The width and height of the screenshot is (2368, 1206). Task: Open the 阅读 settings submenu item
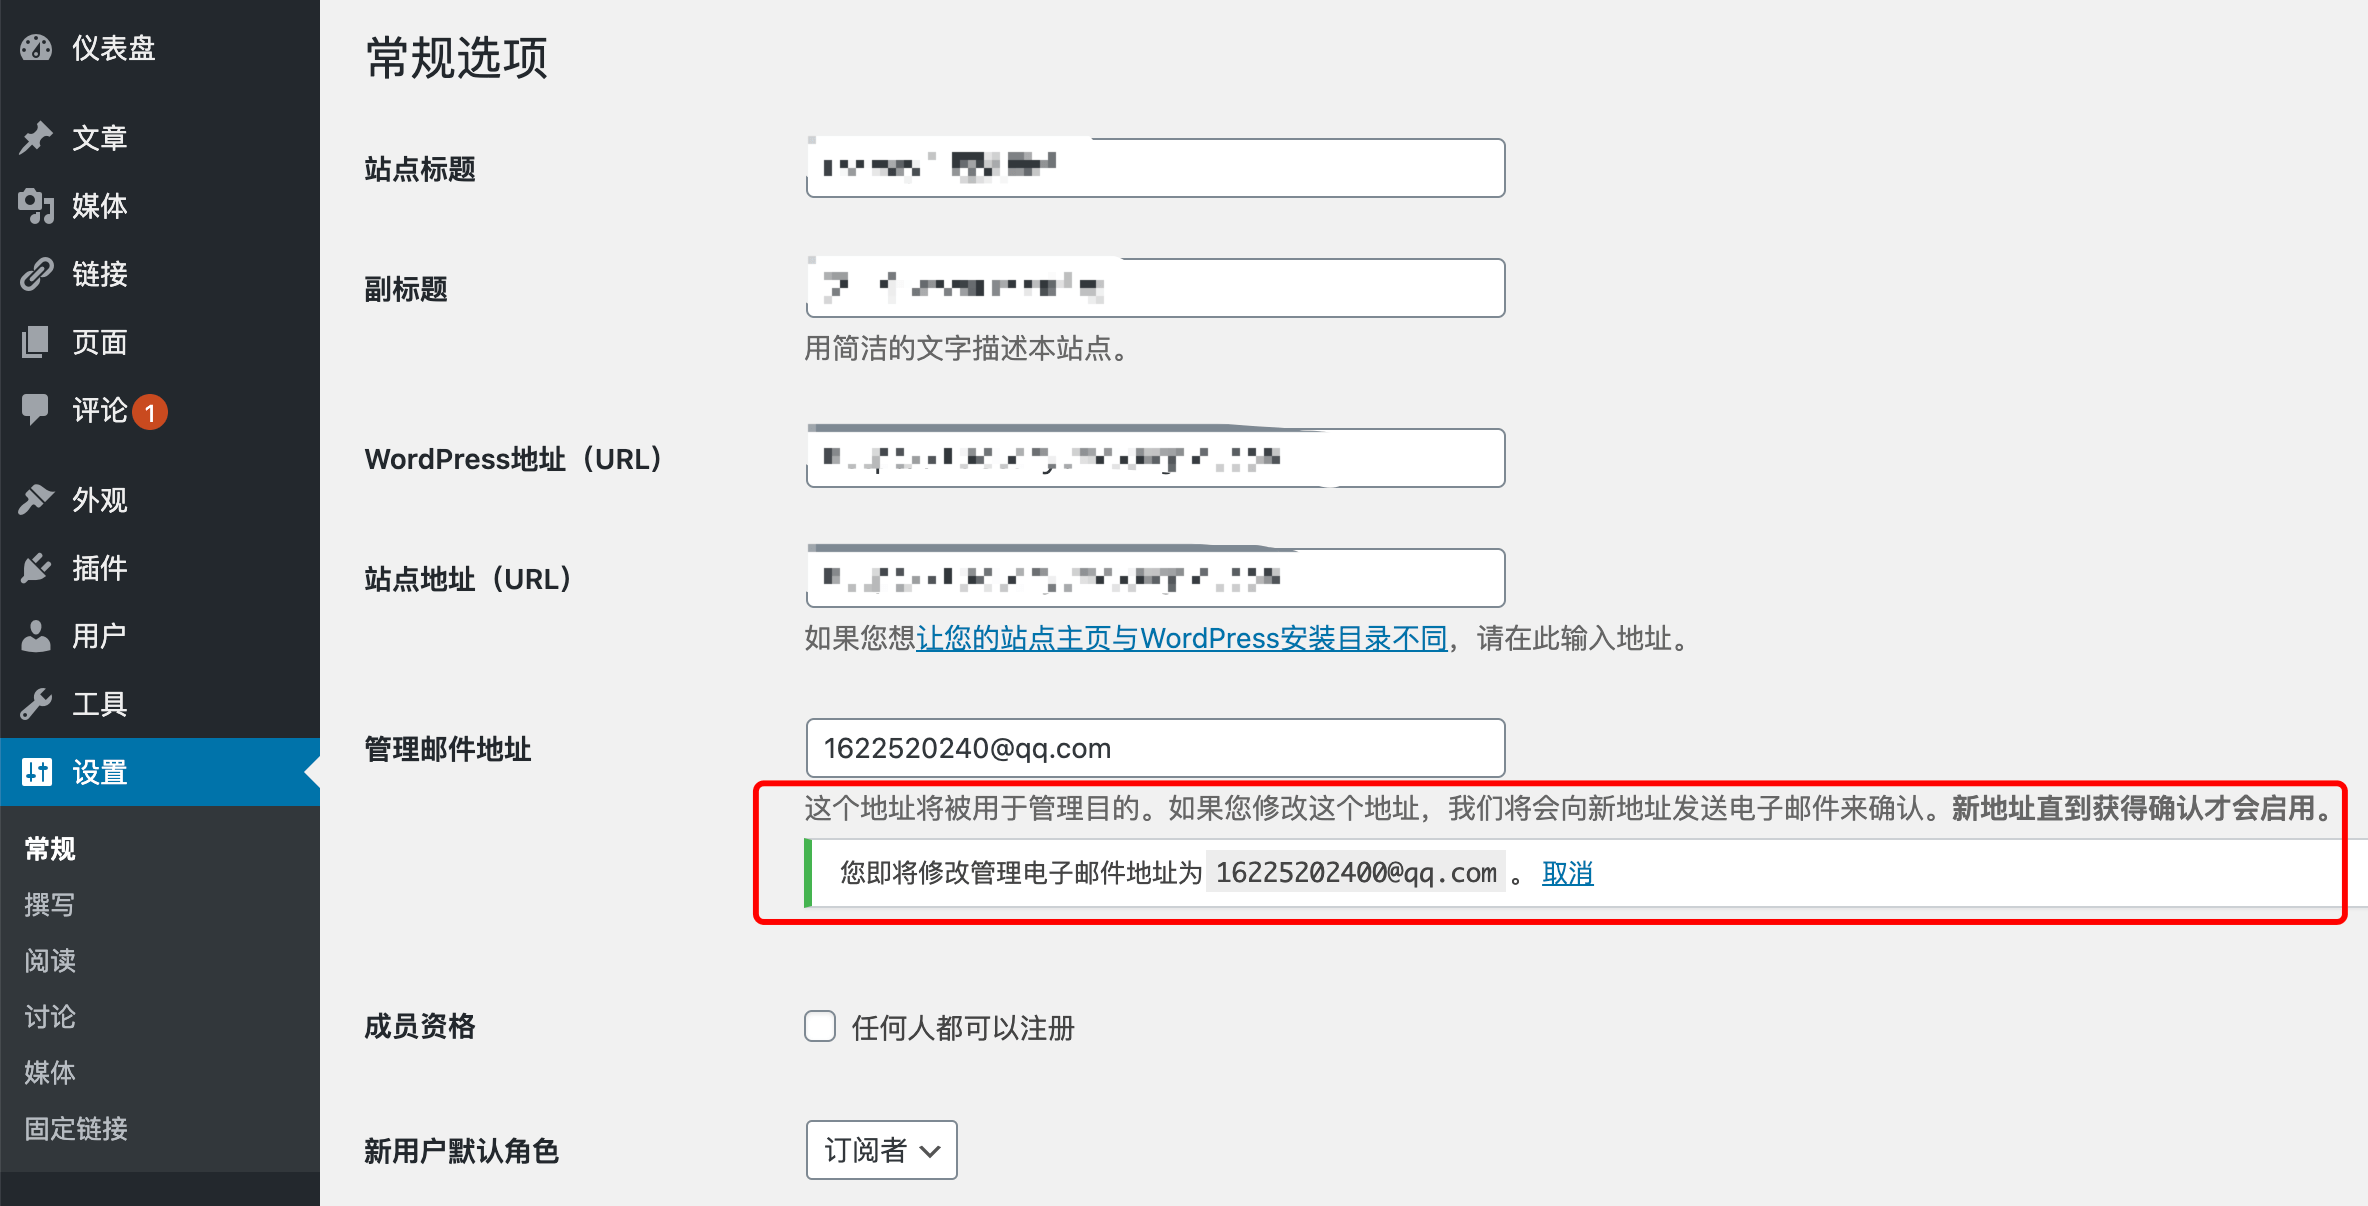click(50, 961)
